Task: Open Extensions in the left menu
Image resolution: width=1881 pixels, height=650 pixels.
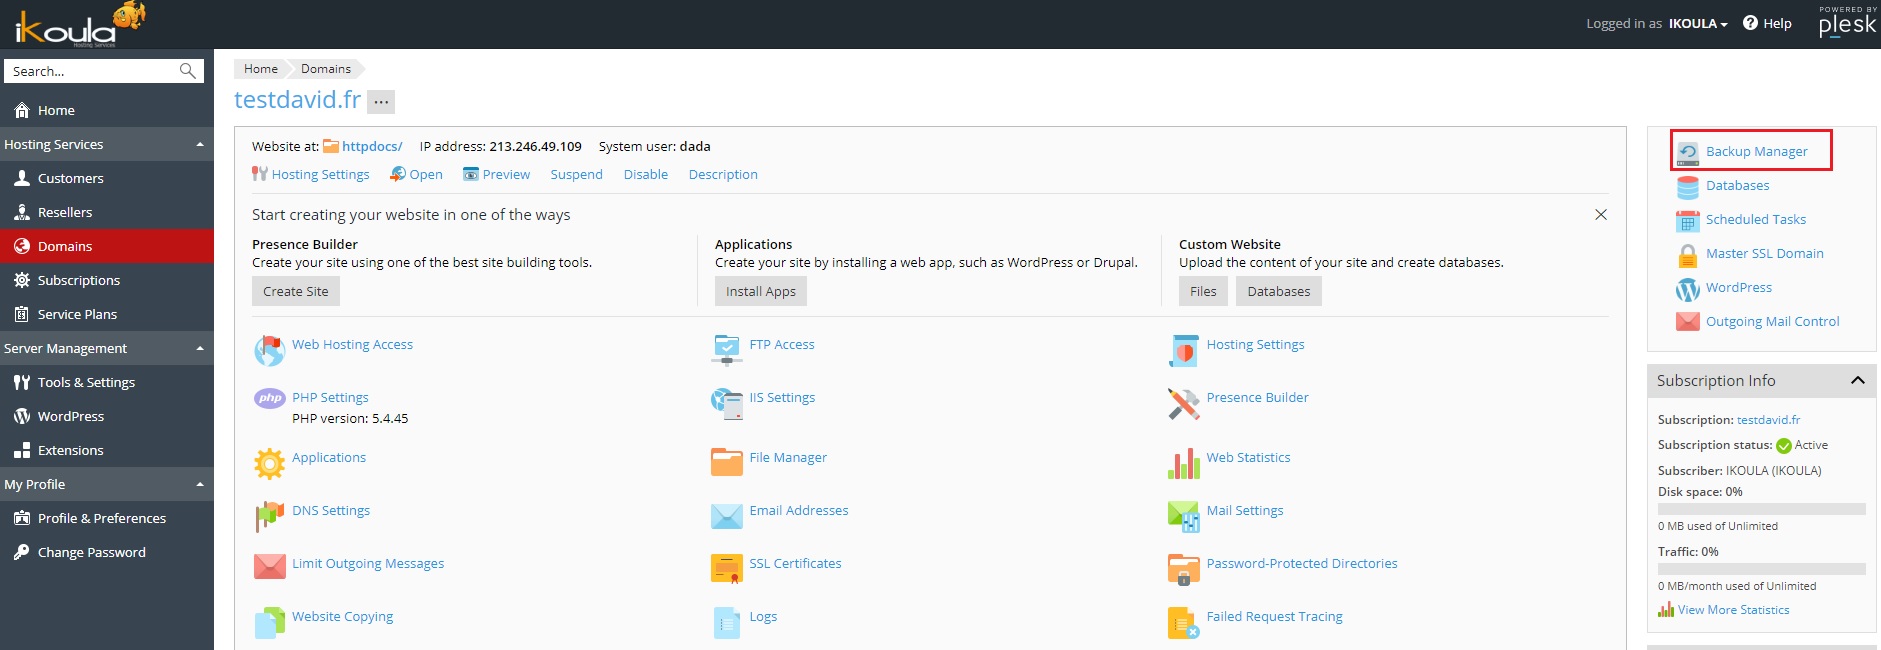Action: tap(107, 450)
